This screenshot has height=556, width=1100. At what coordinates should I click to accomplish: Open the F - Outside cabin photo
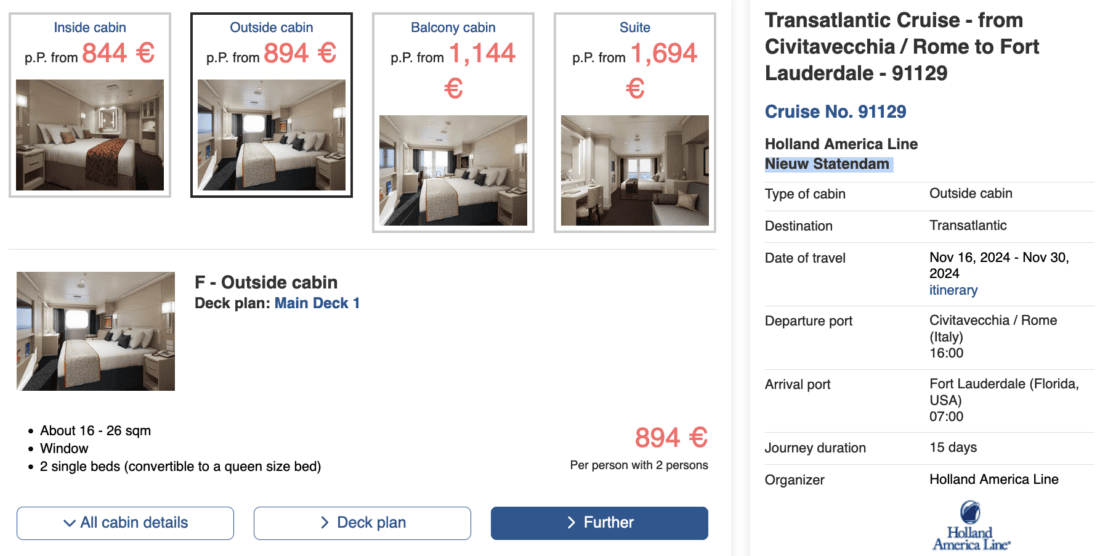[x=96, y=331]
